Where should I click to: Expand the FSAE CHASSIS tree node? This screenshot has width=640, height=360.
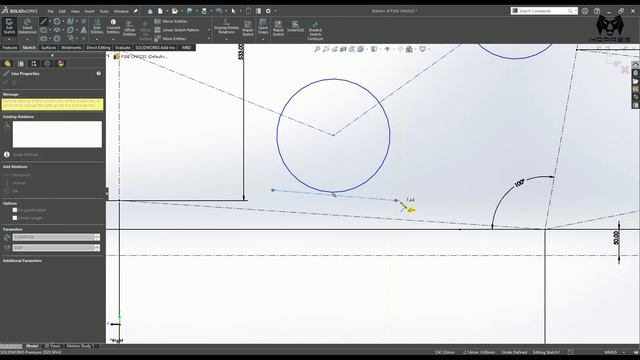point(109,56)
